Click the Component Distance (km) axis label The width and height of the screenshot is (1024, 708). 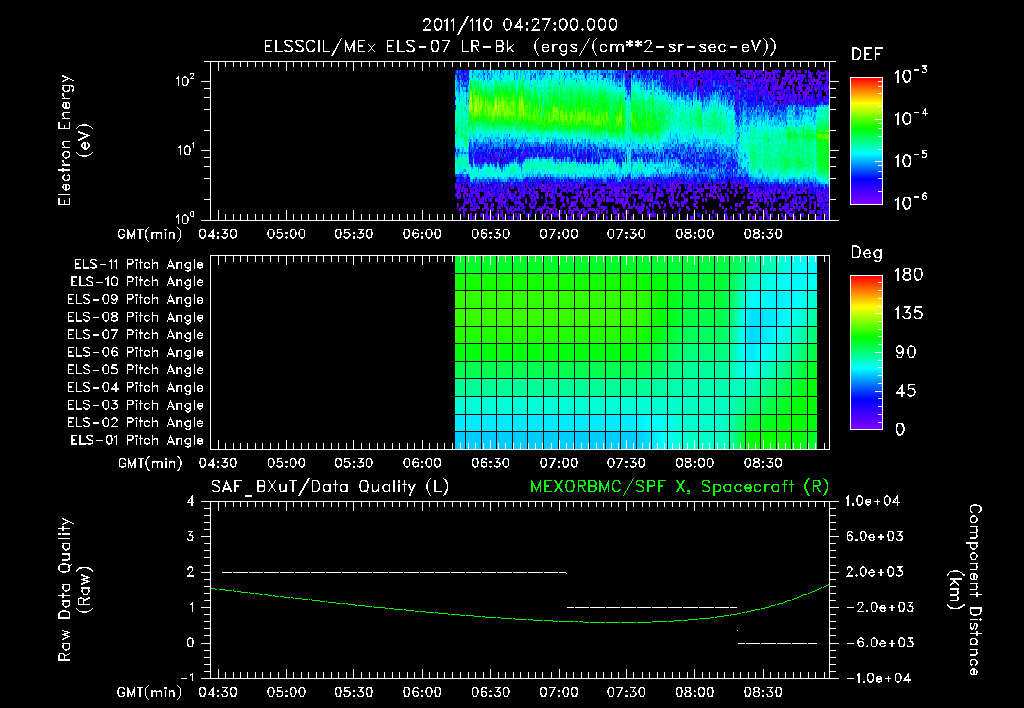965,590
